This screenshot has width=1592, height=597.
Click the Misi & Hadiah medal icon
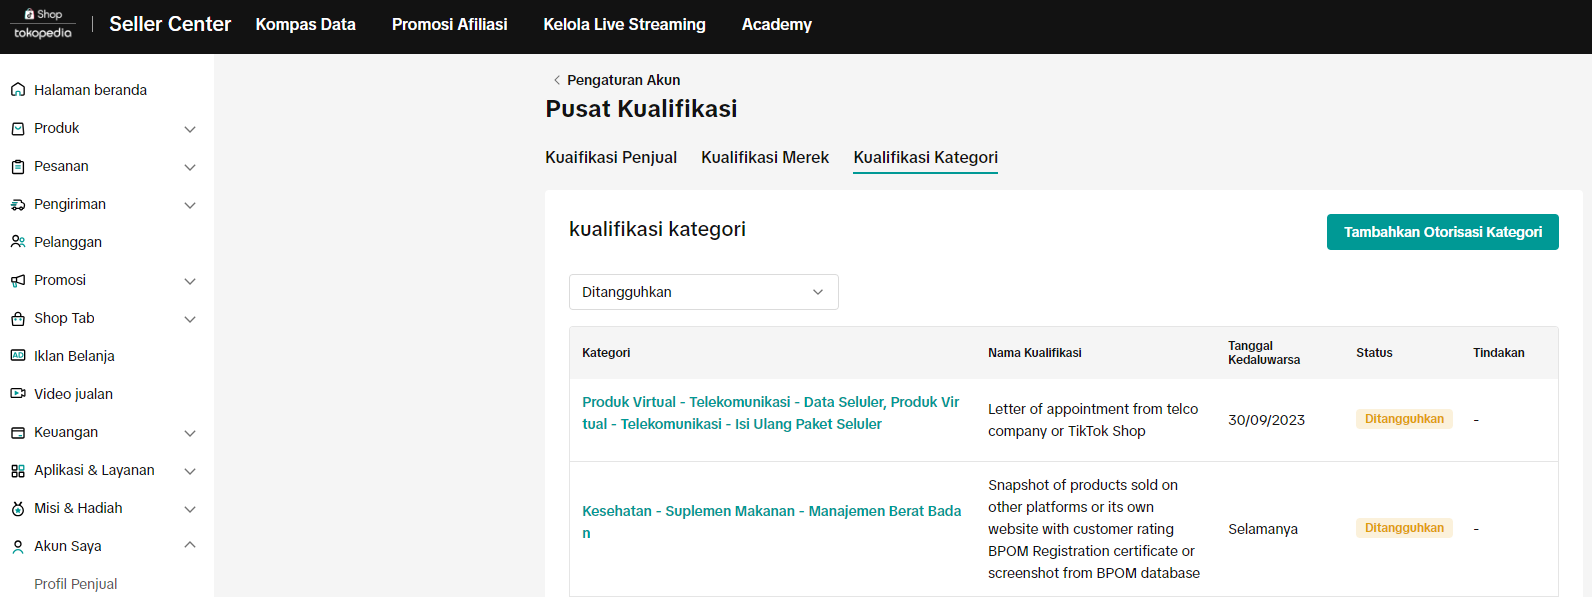pyautogui.click(x=18, y=508)
